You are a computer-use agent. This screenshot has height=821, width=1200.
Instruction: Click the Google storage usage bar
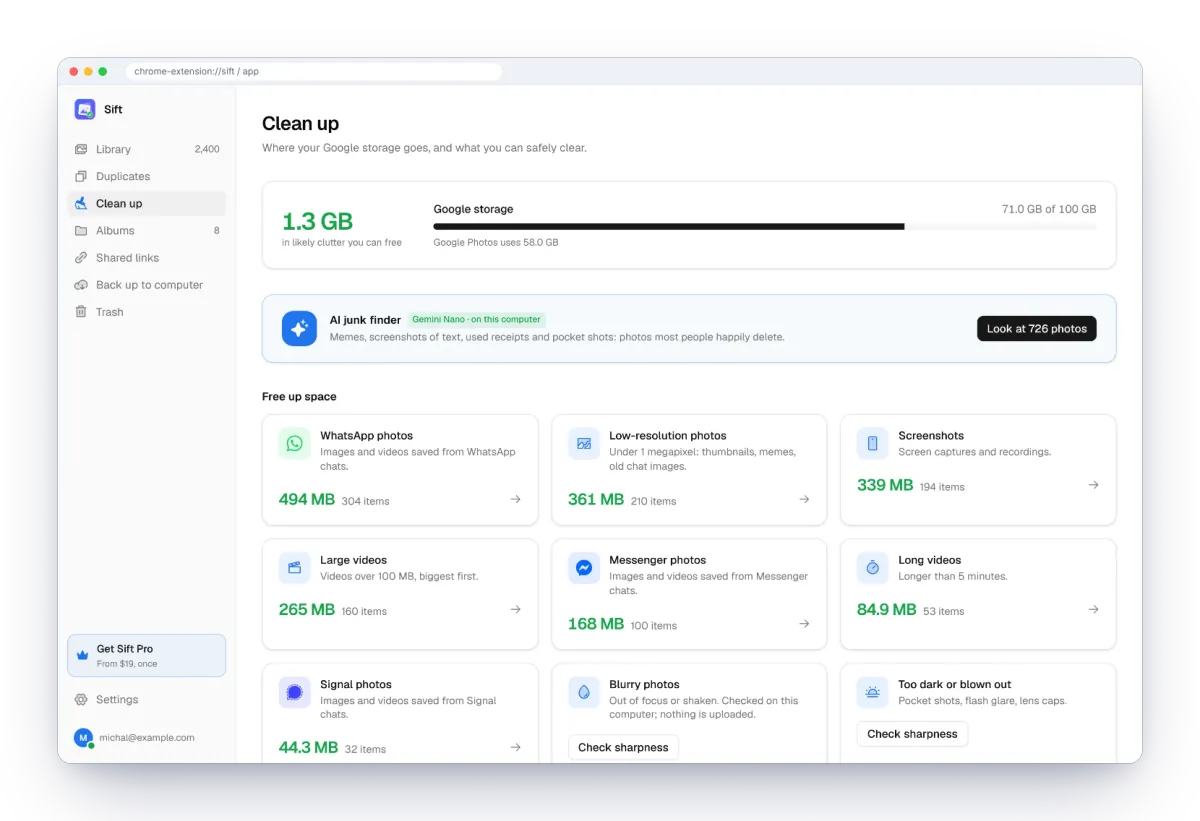[x=765, y=227]
